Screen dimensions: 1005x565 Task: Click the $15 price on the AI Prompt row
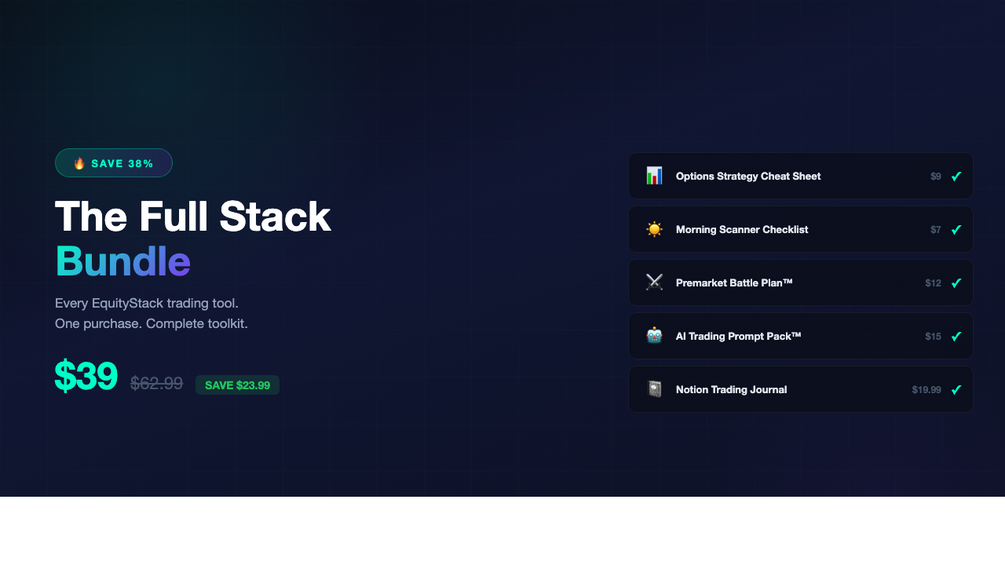tap(933, 336)
